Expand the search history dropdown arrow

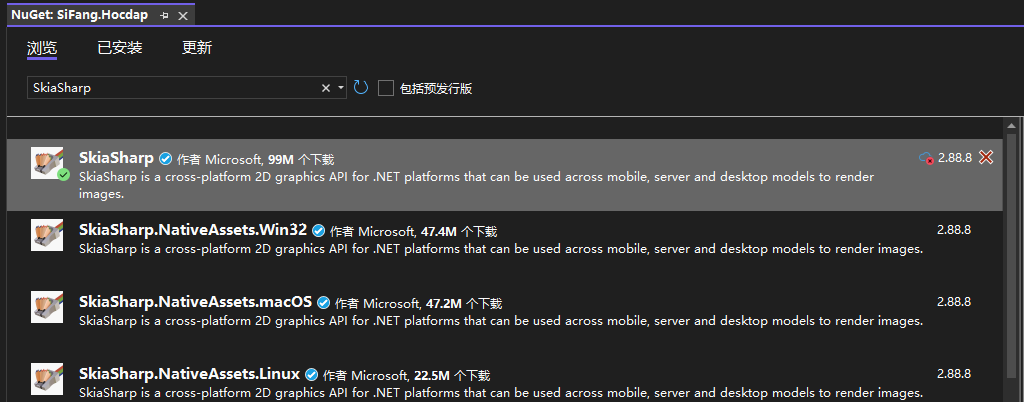click(x=341, y=88)
